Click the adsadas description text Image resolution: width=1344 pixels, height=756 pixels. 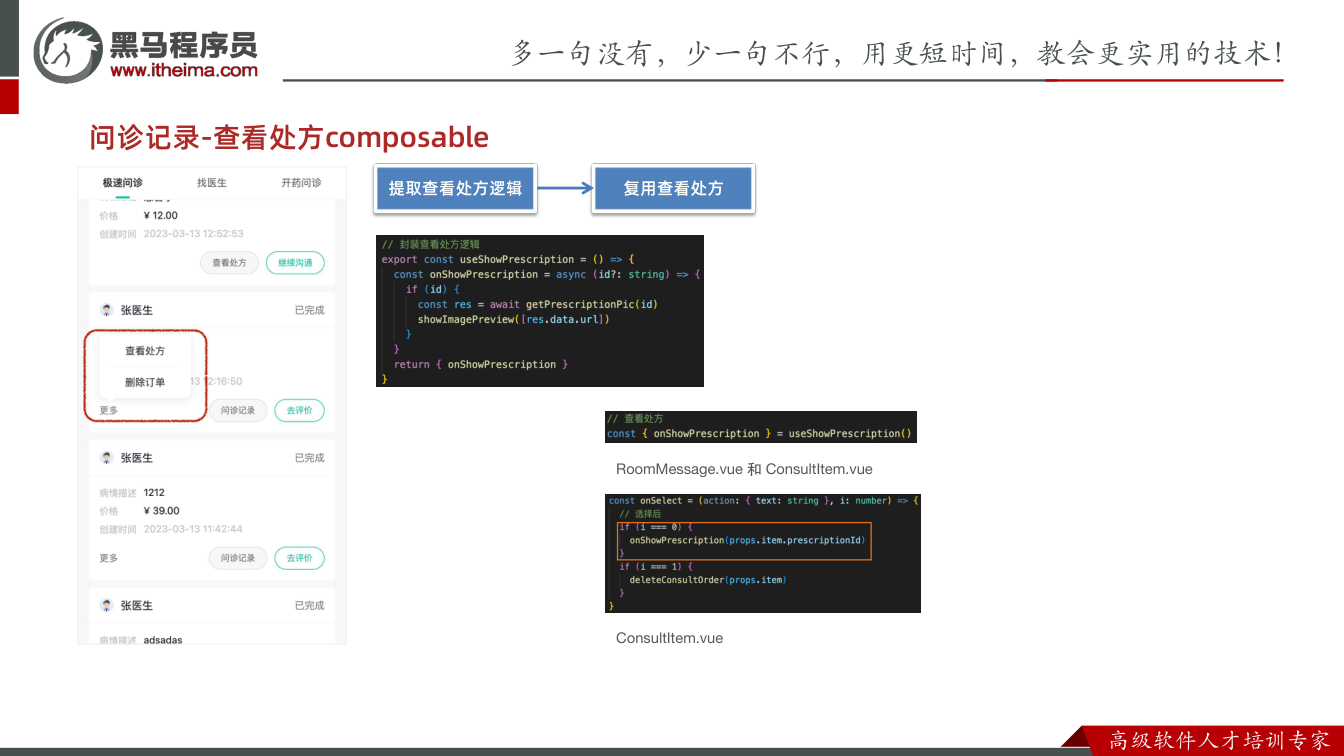163,640
